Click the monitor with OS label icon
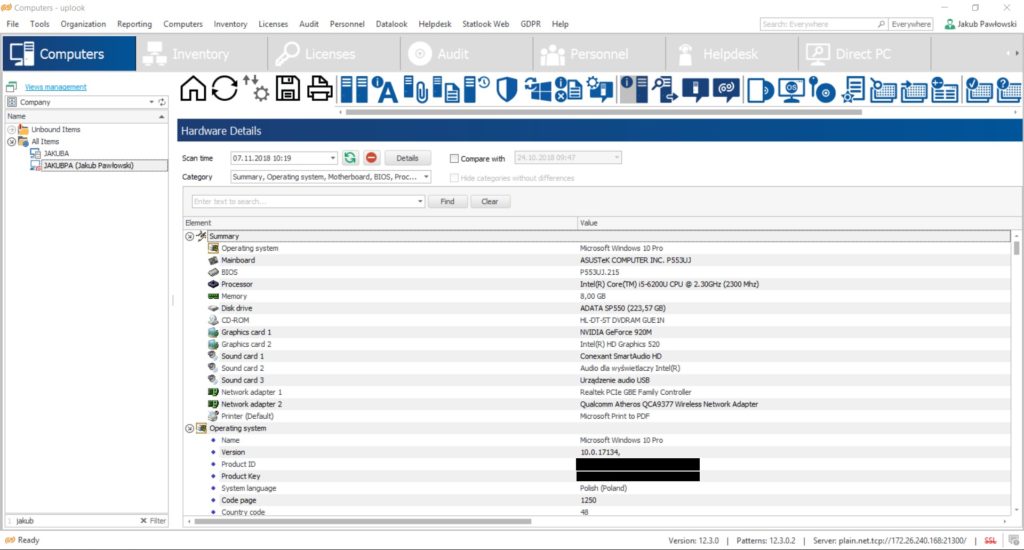Image resolution: width=1024 pixels, height=550 pixels. (791, 90)
